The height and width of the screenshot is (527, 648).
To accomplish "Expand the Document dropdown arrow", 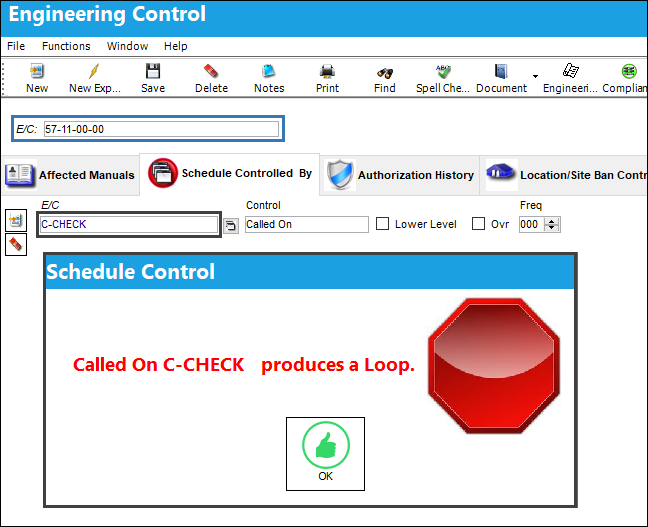I will click(x=535, y=76).
